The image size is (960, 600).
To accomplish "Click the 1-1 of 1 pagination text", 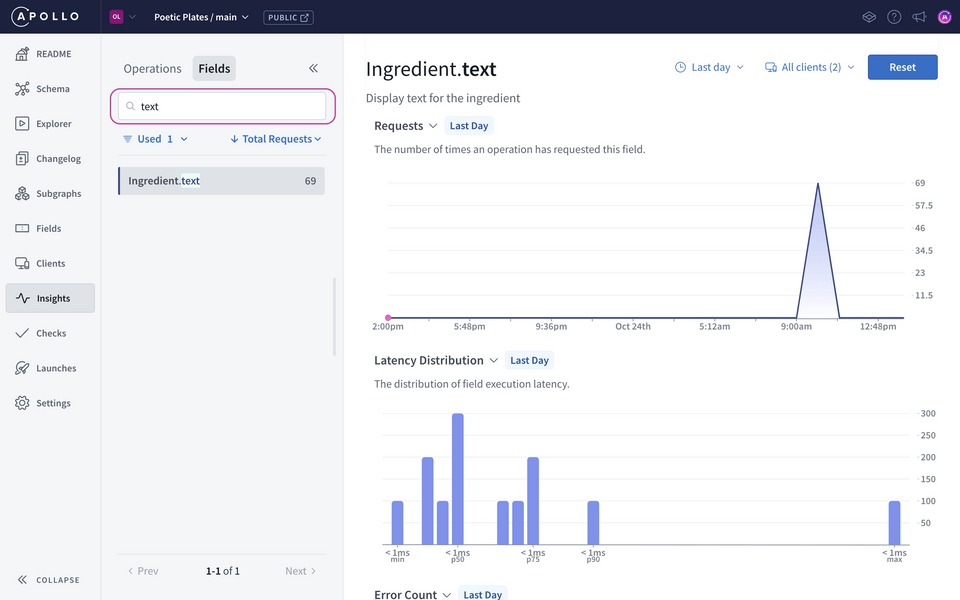I will tap(223, 571).
